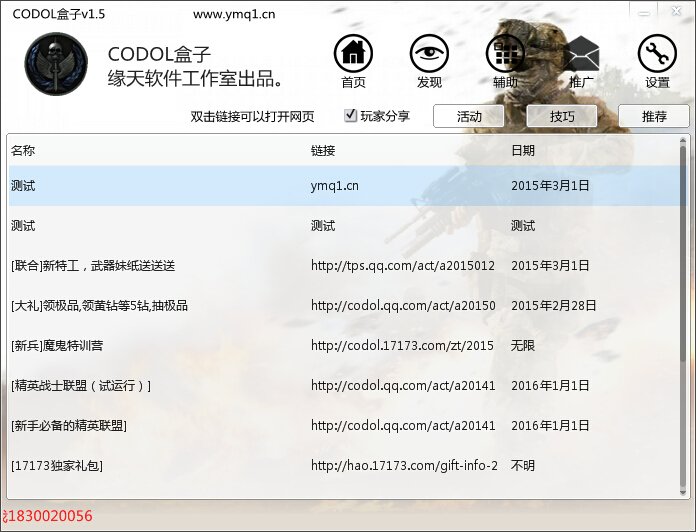Image resolution: width=696 pixels, height=532 pixels.
Task: Switch to the 技巧 tab button
Action: click(x=561, y=116)
